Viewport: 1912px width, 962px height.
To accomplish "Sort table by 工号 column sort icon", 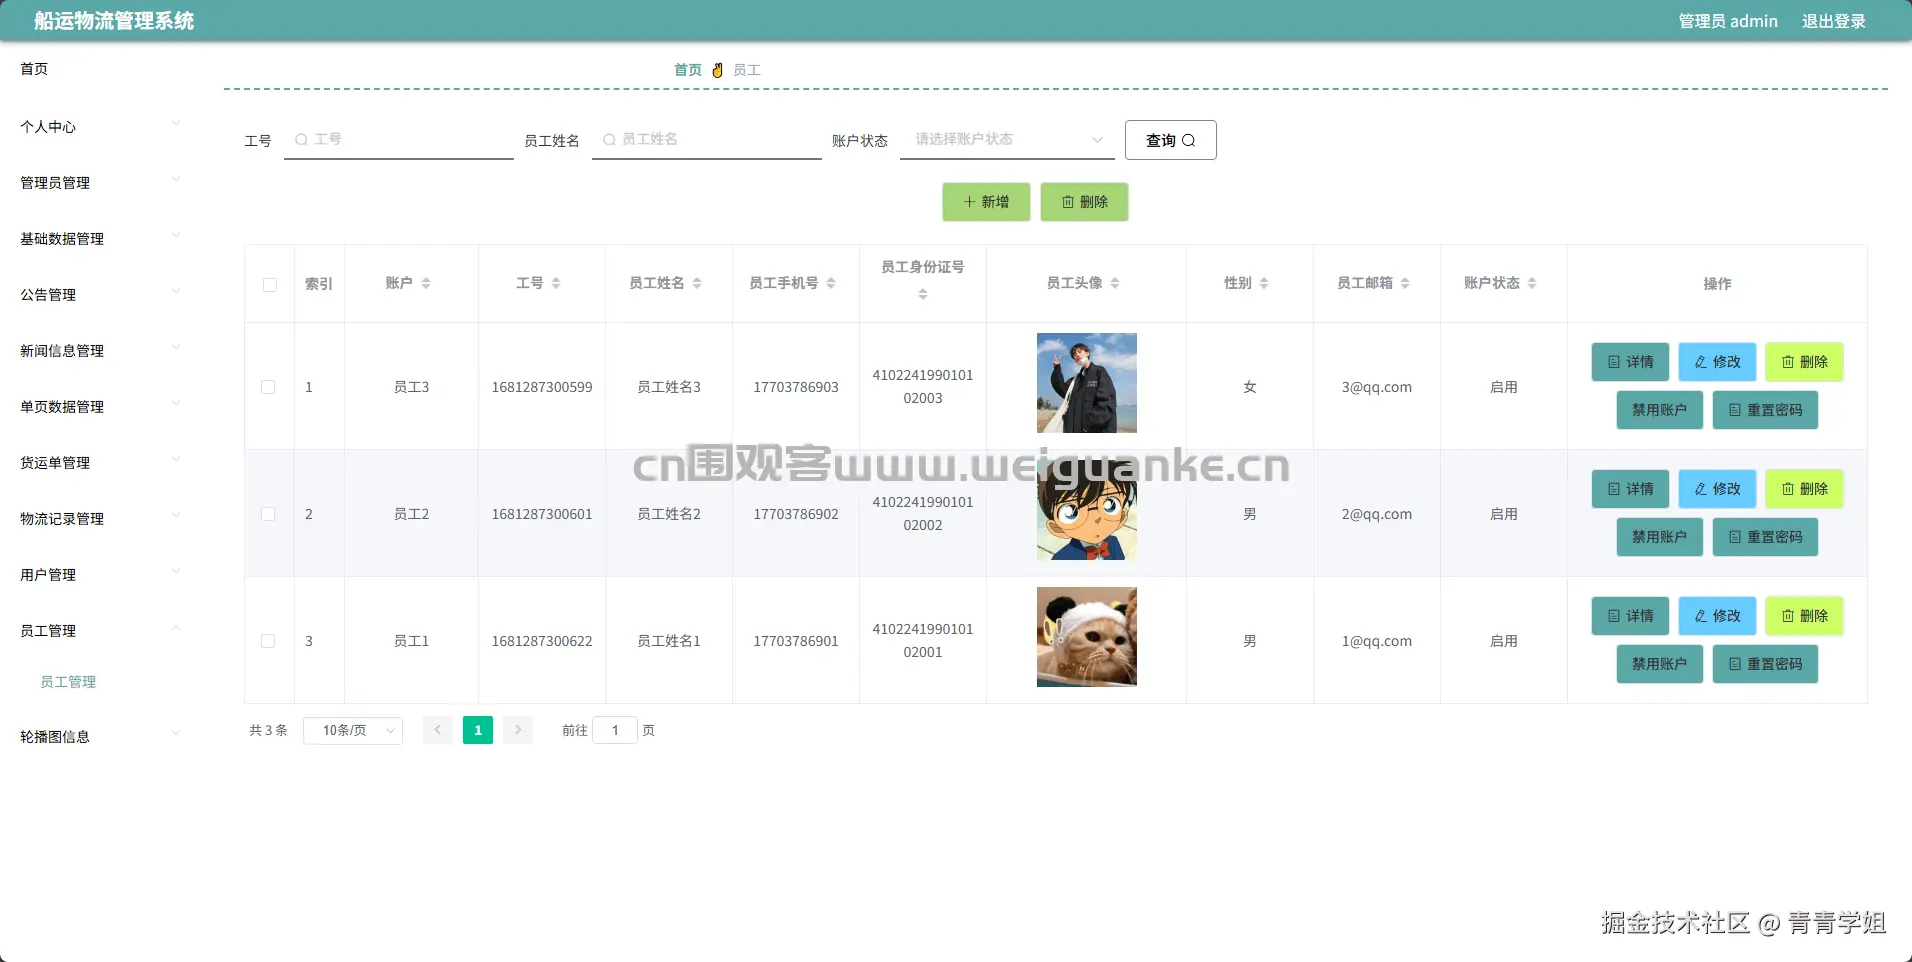I will [556, 284].
